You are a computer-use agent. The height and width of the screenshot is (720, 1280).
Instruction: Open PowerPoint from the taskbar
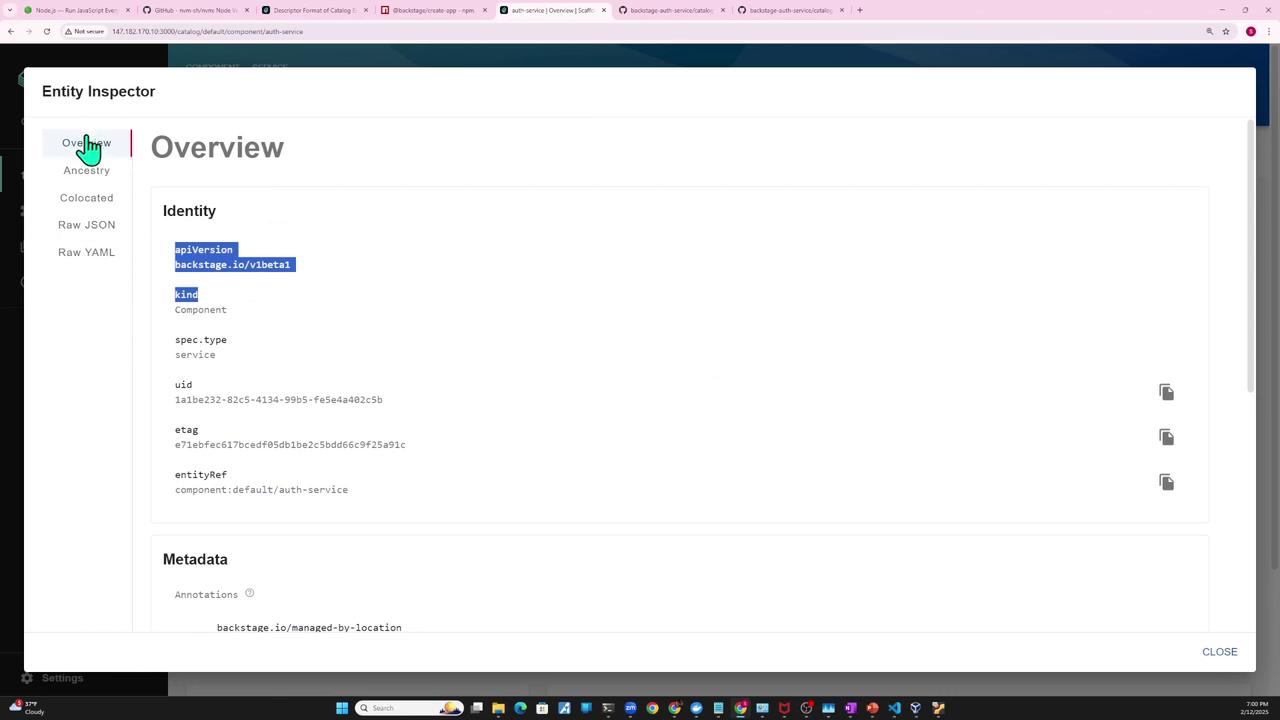tap(872, 708)
